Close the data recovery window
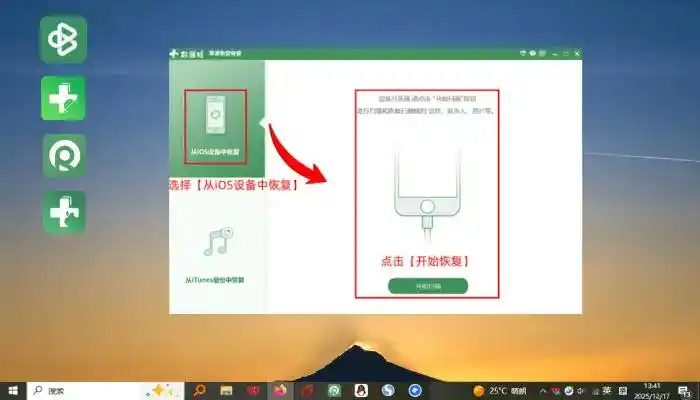 point(577,54)
